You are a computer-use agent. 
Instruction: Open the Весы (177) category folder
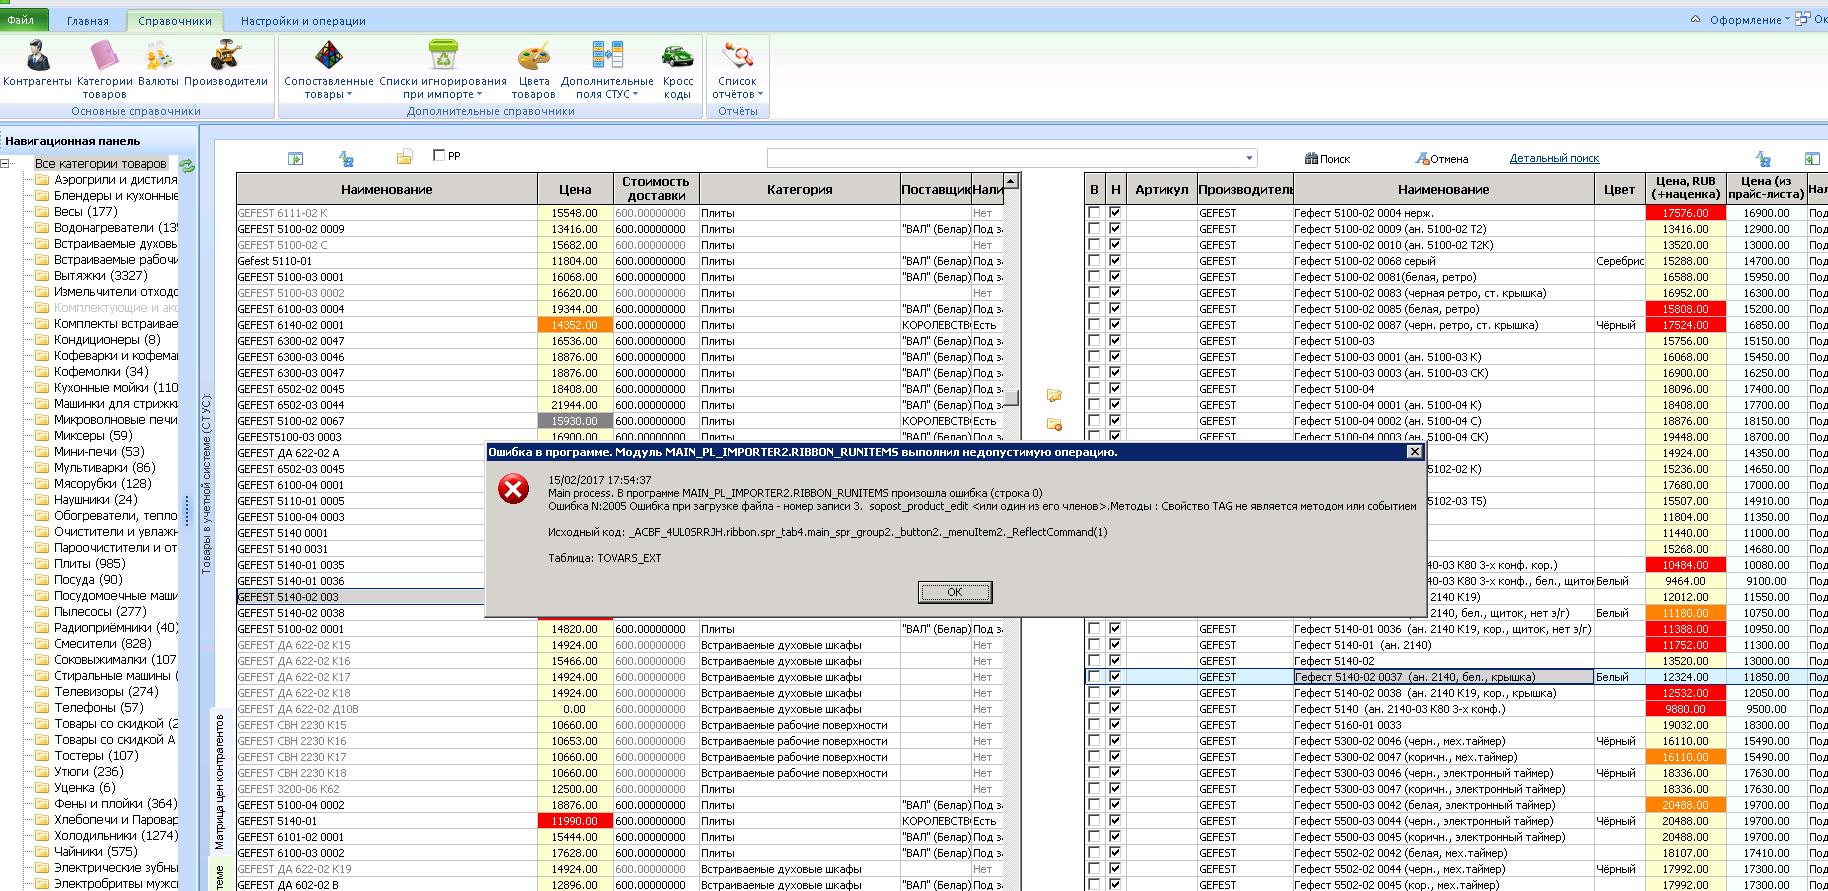(x=85, y=212)
